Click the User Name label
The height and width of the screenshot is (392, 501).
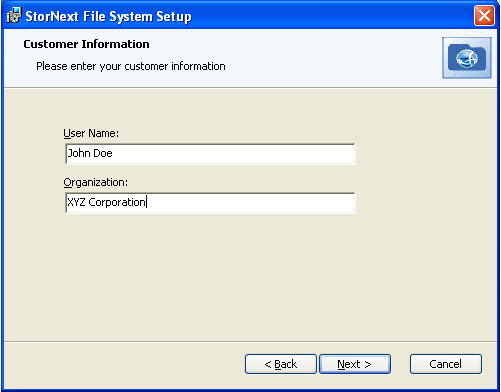click(91, 133)
